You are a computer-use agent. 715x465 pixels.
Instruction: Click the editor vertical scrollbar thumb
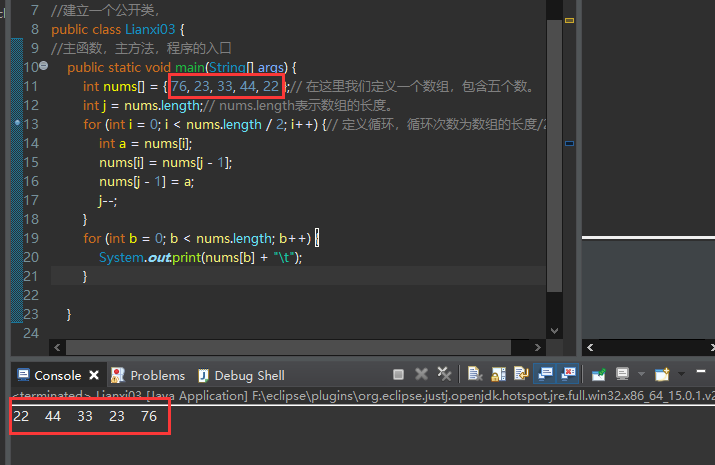pos(554,155)
